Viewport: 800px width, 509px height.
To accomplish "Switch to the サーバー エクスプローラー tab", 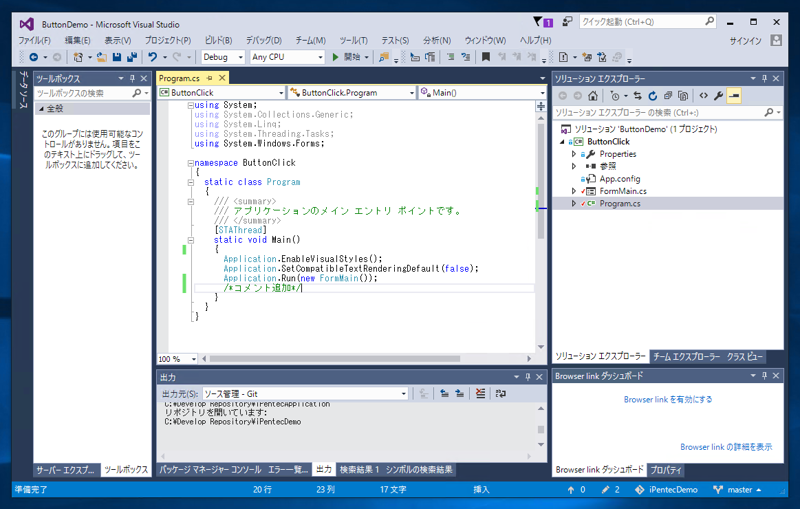I will (65, 470).
